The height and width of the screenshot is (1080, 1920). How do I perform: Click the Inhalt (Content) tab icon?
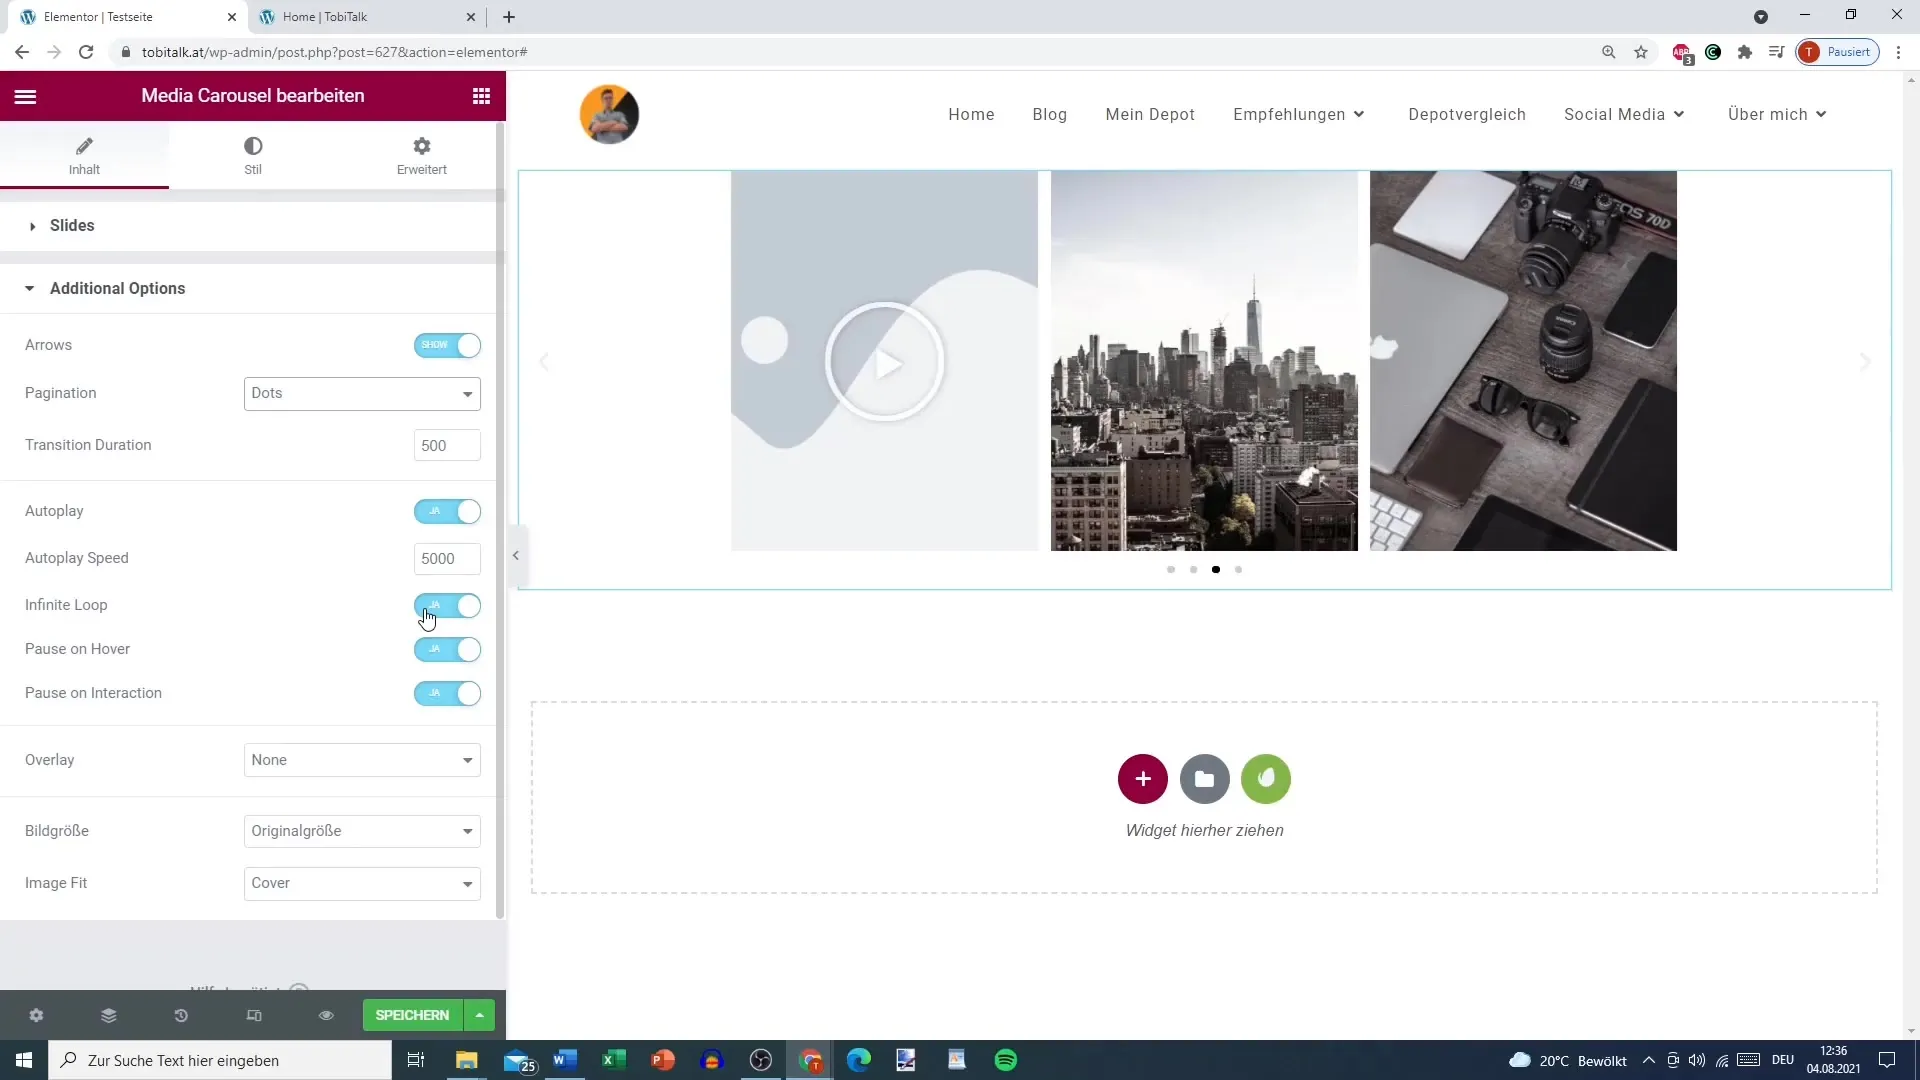84,146
